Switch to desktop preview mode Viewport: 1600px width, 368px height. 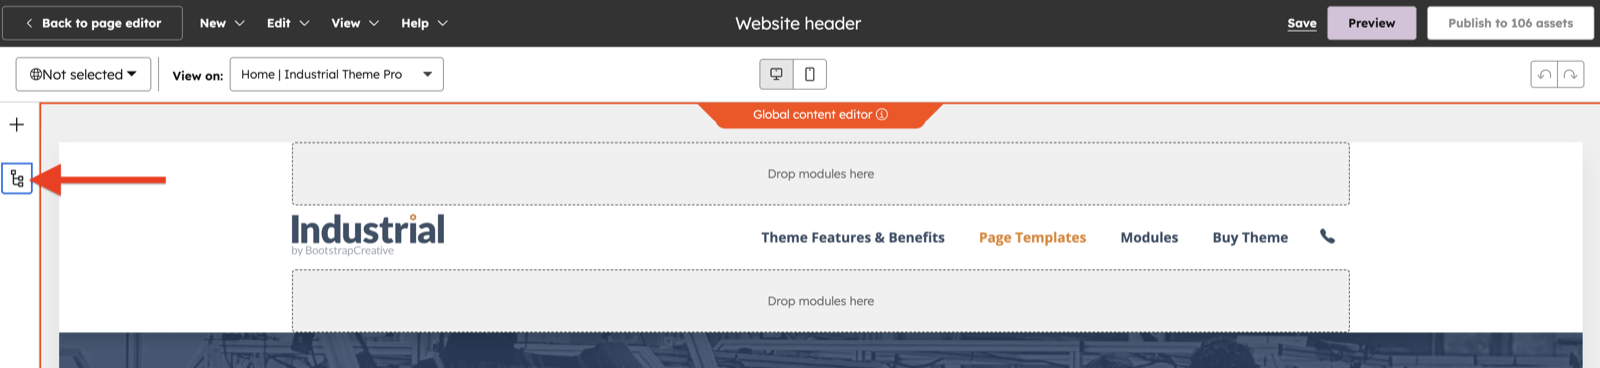(x=776, y=74)
